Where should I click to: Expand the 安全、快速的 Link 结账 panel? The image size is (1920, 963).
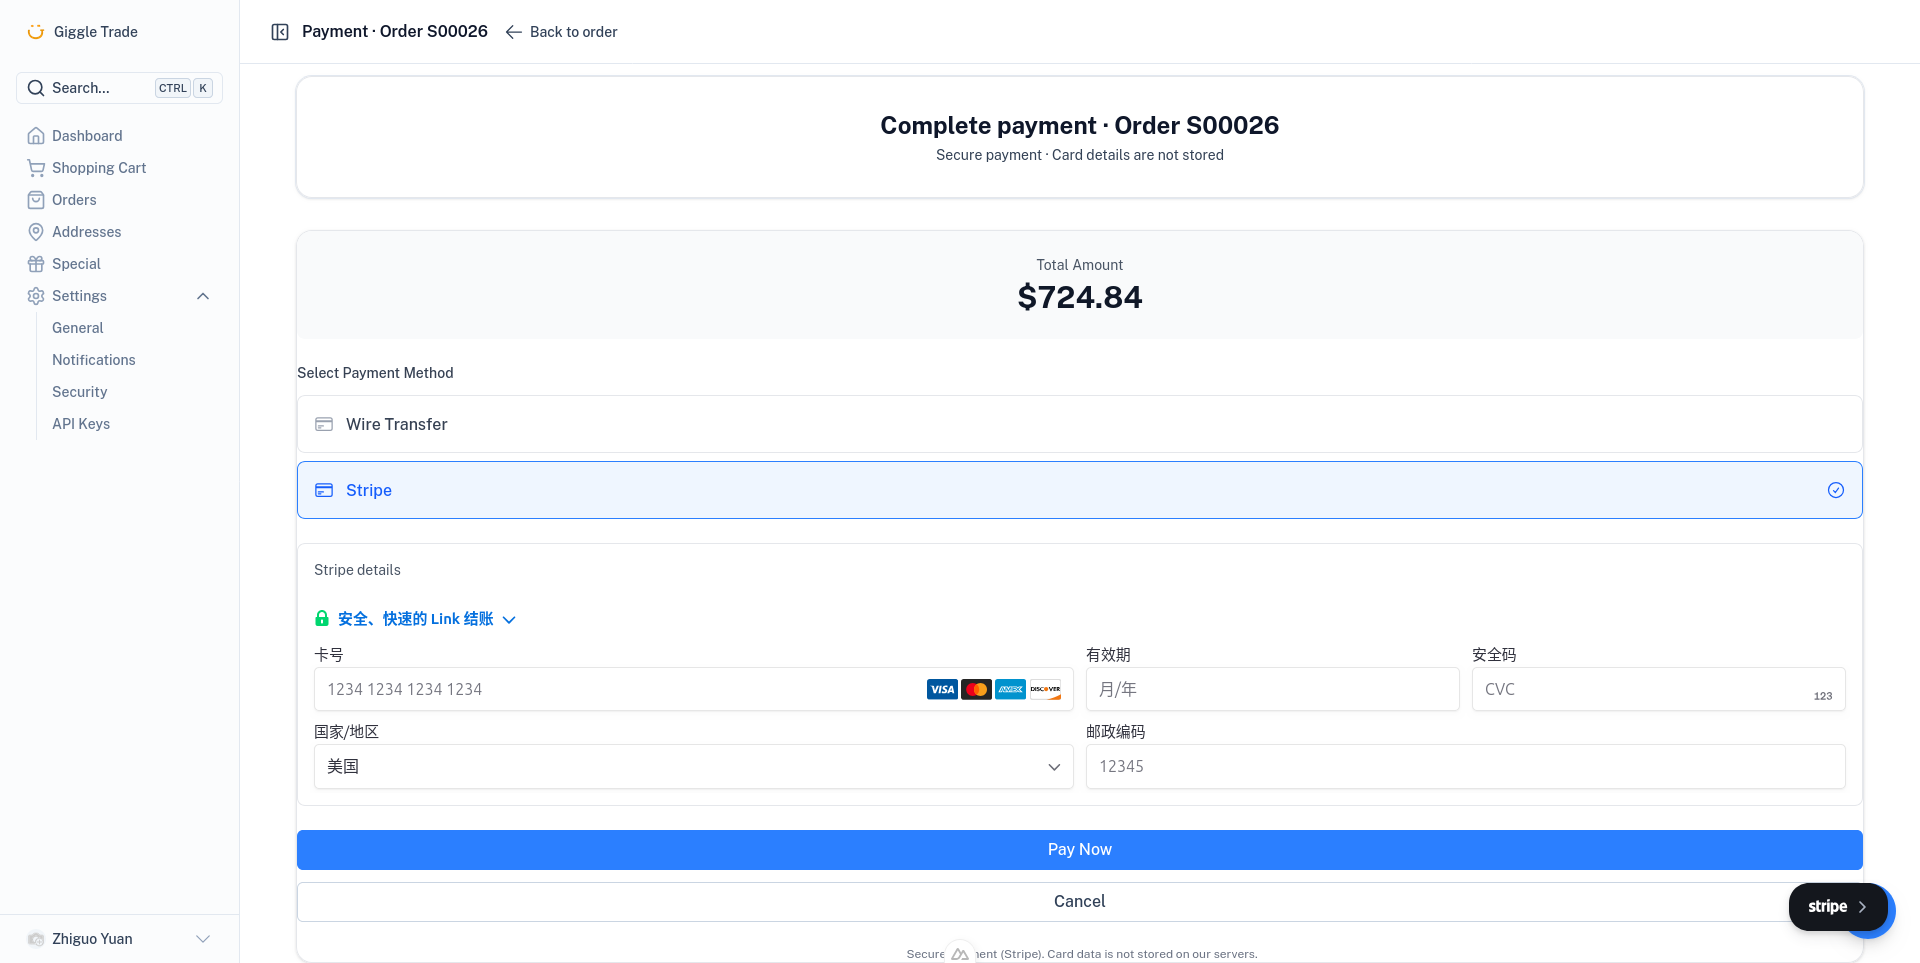(x=510, y=619)
